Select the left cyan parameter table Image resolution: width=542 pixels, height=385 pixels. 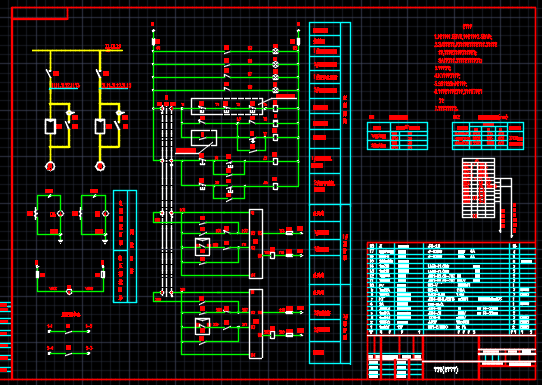398,136
